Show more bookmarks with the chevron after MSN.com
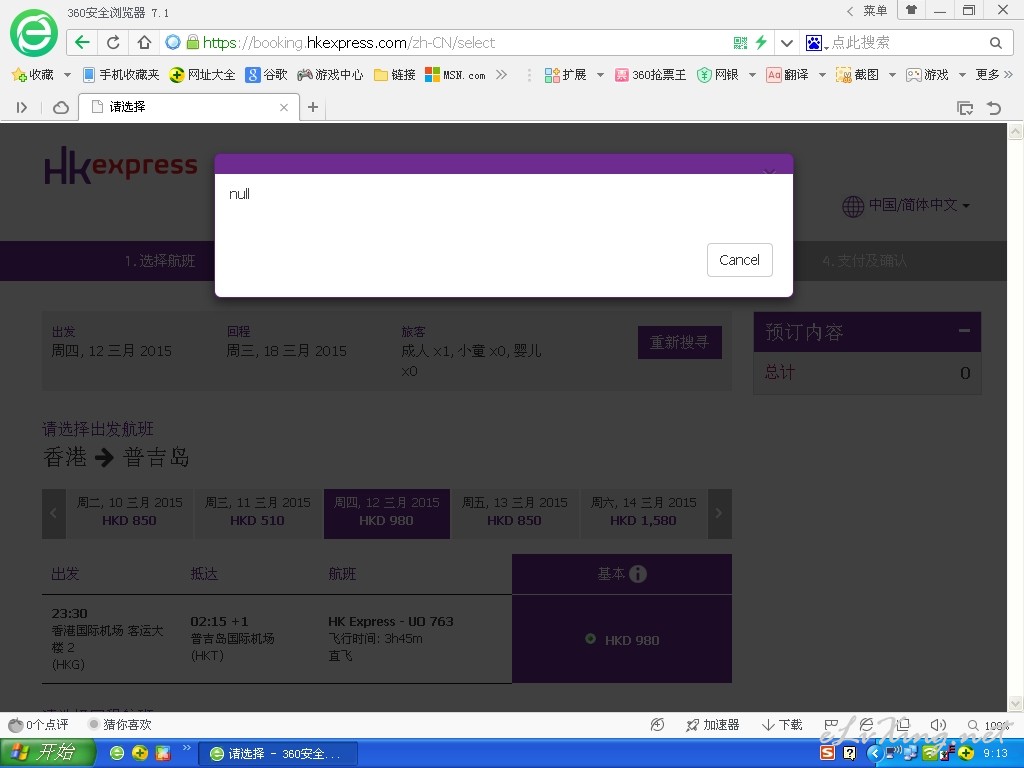The height and width of the screenshot is (768, 1024). click(501, 74)
